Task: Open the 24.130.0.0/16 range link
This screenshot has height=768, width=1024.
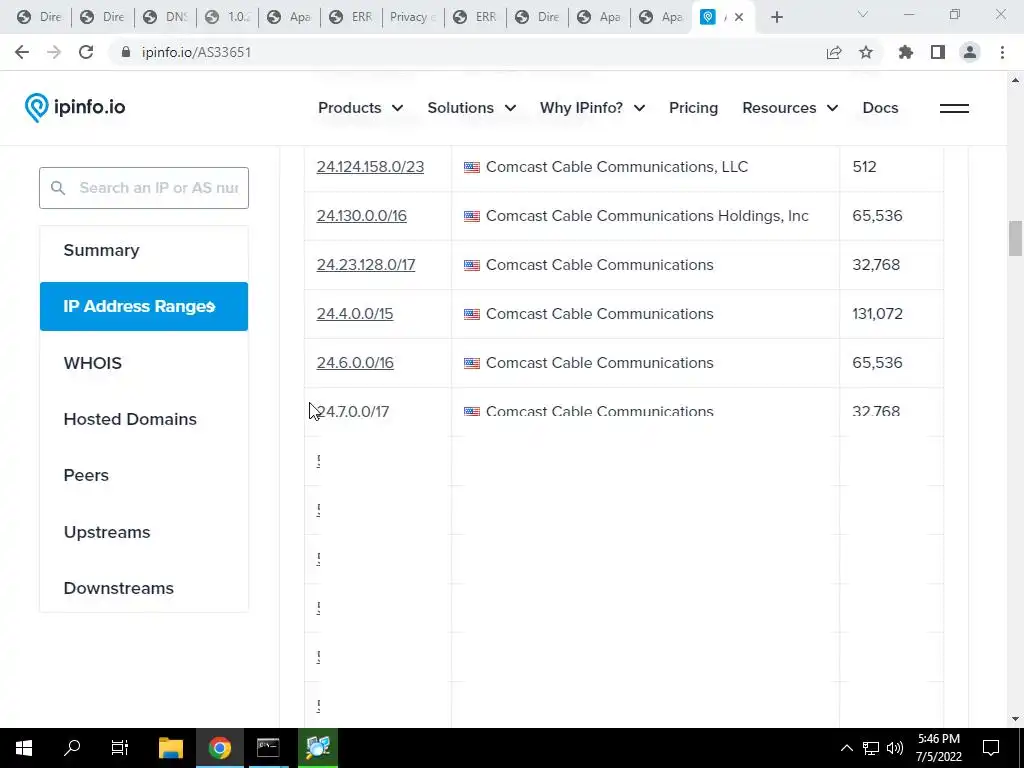Action: (362, 216)
